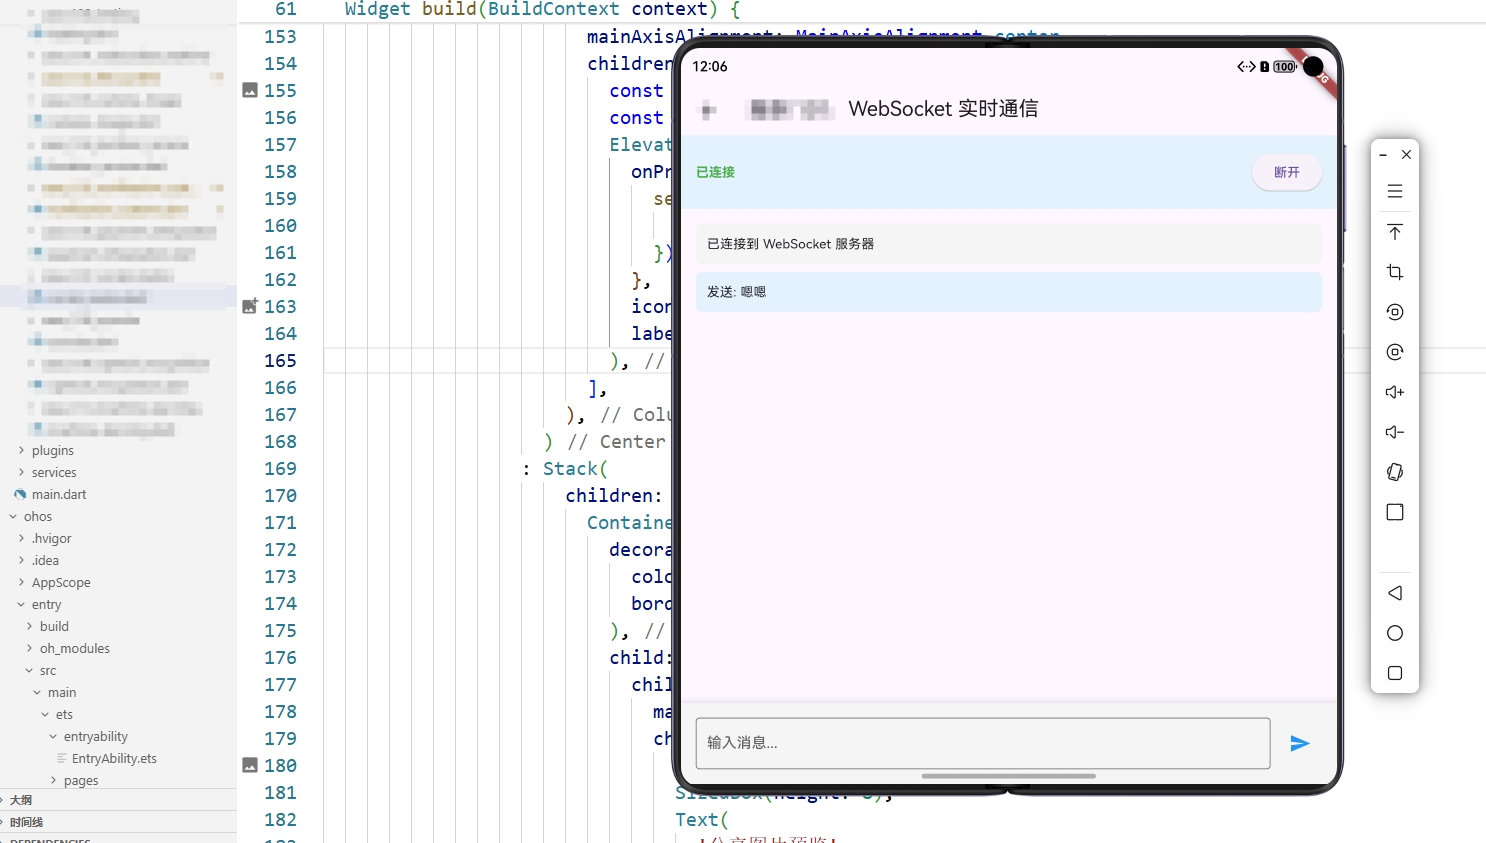Click the developer-mode status icon beside battery
Viewport: 1486px width, 843px height.
1246,67
